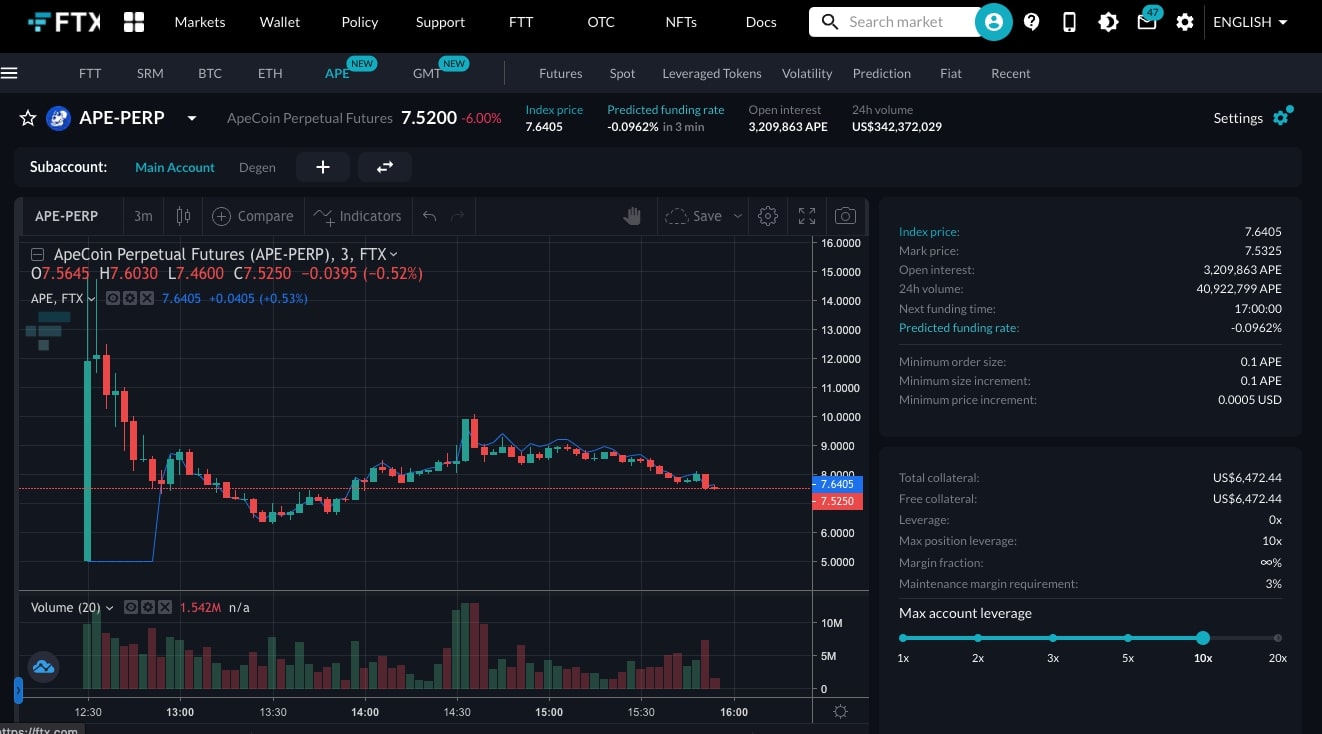Save the chart layout to cloud
The height and width of the screenshot is (734, 1322).
tap(693, 216)
